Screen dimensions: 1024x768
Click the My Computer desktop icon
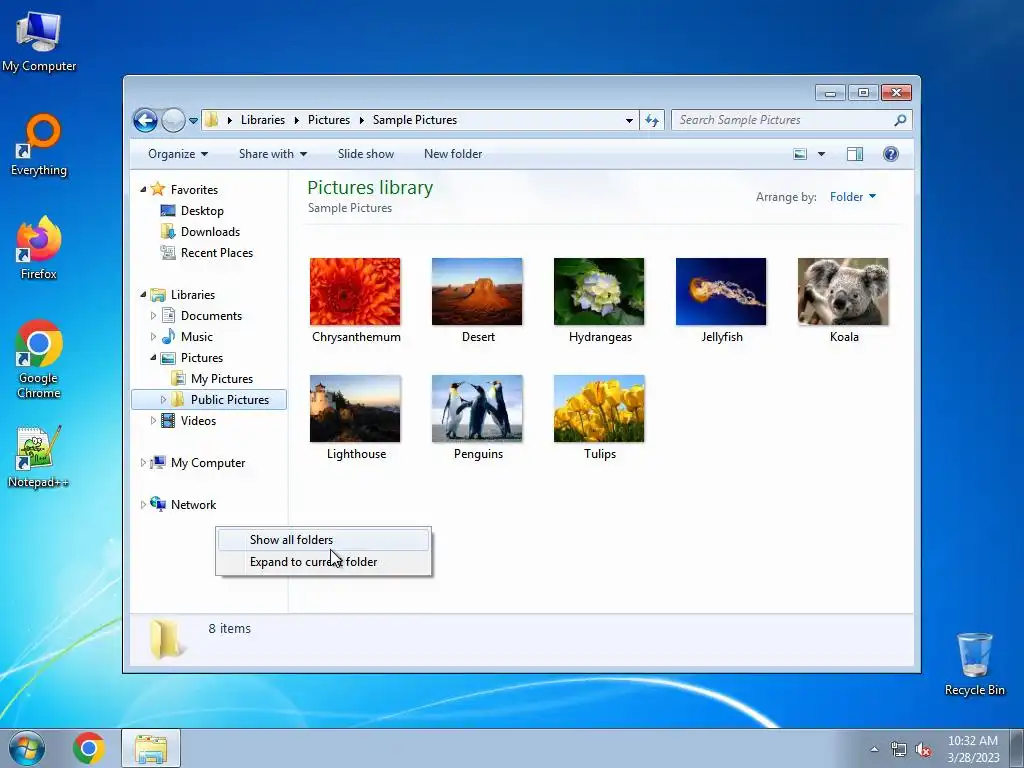39,41
